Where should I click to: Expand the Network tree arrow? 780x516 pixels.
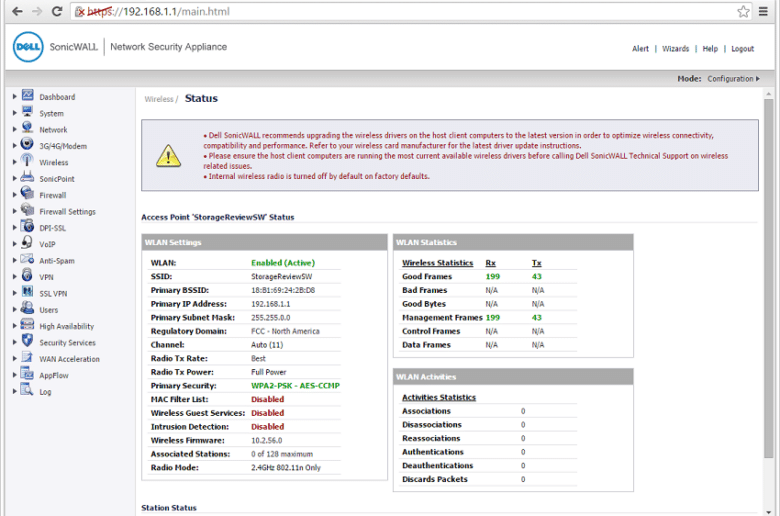(x=14, y=129)
